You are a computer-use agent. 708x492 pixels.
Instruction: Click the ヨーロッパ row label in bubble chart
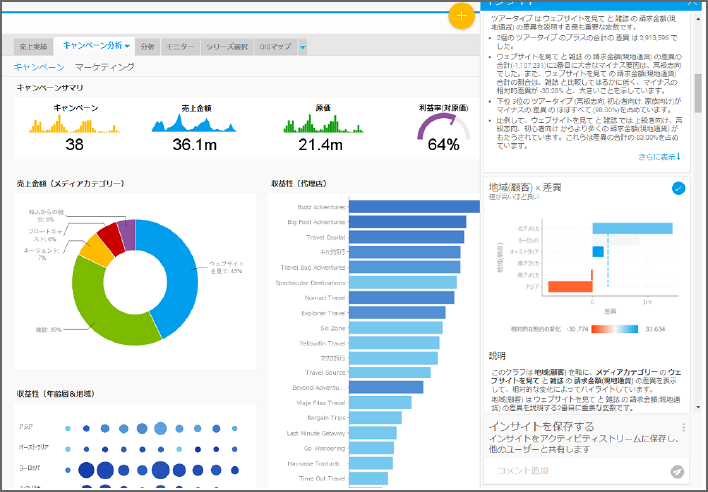pos(30,468)
